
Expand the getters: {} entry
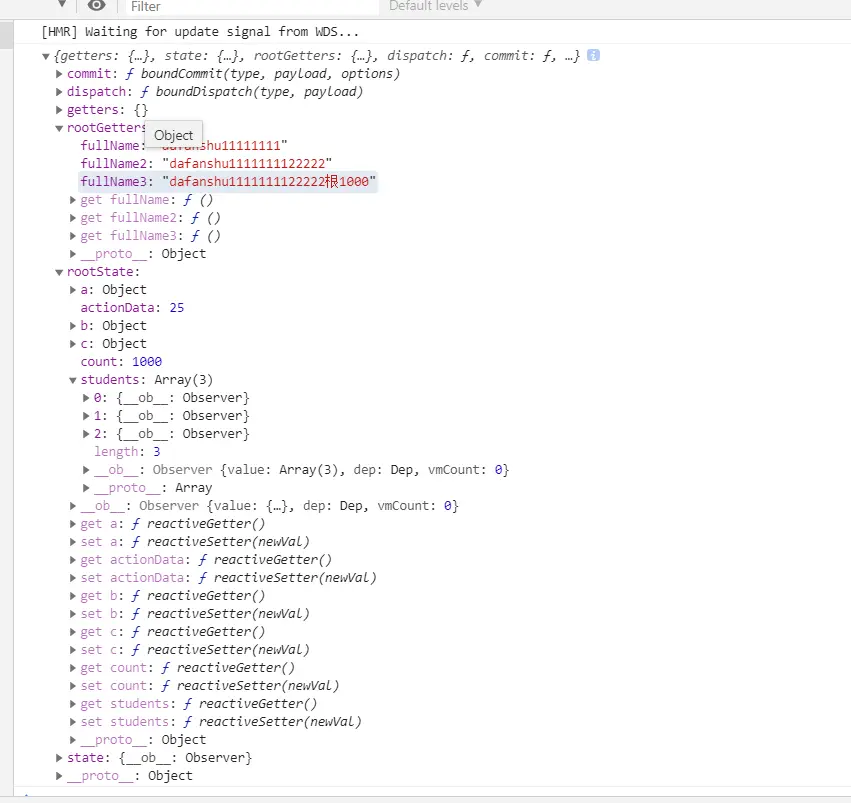[59, 110]
